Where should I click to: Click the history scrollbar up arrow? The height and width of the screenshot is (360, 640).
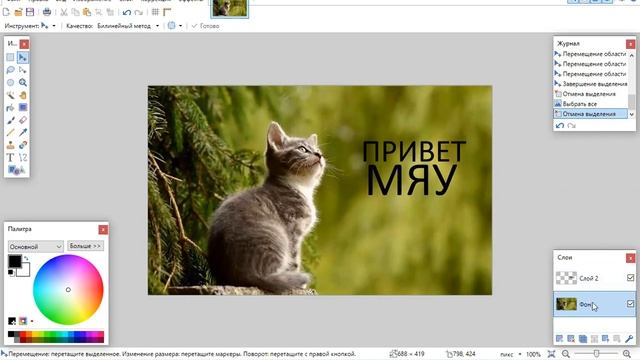pyautogui.click(x=632, y=55)
